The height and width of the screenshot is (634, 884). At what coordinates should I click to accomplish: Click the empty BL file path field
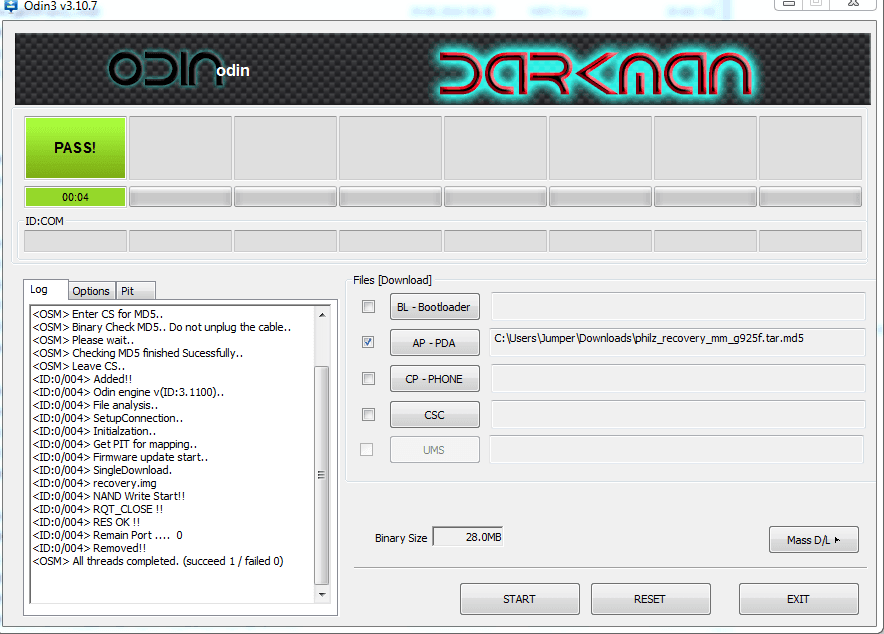[678, 306]
